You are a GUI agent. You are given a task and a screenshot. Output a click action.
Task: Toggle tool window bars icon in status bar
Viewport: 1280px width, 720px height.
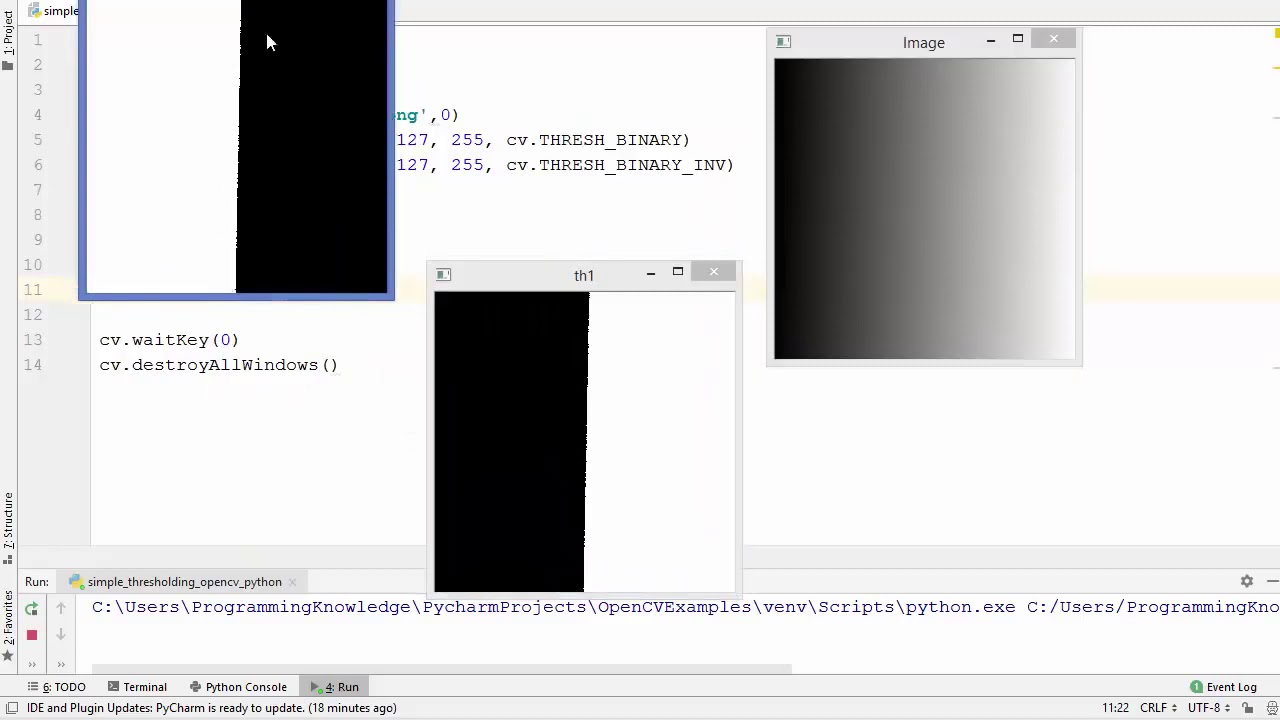coord(12,708)
